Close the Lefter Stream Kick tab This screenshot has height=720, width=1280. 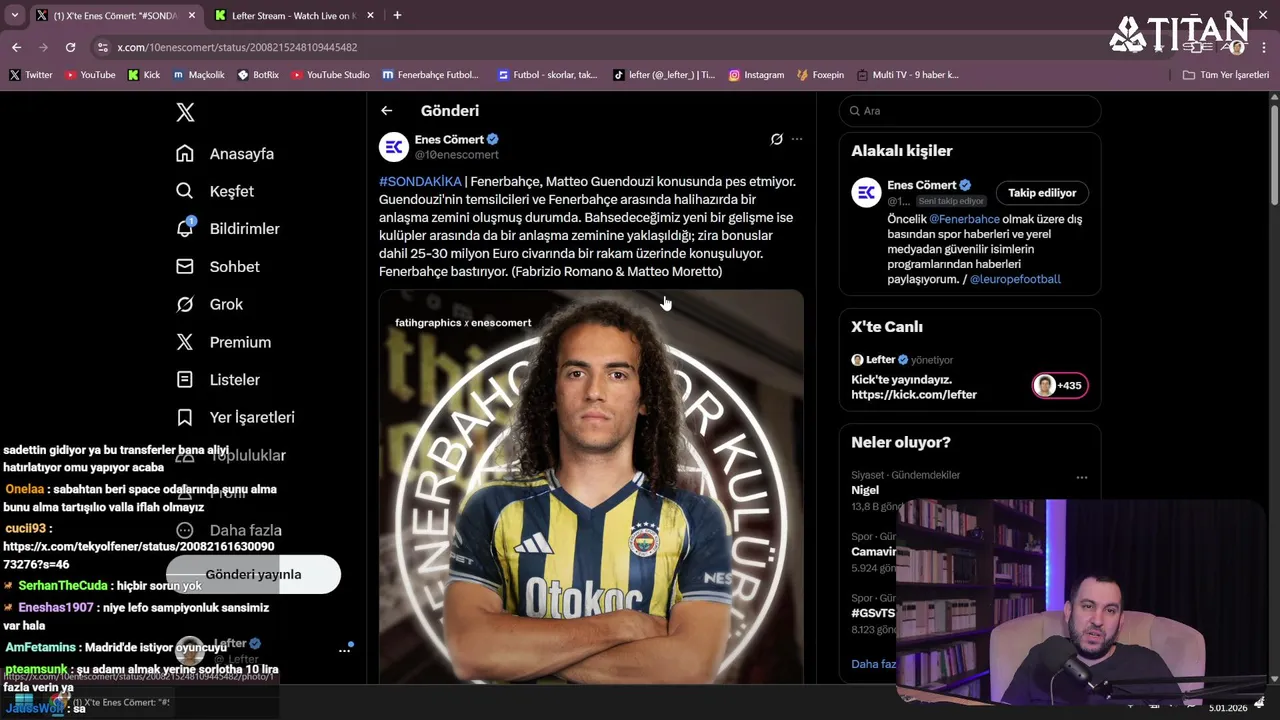click(x=370, y=15)
